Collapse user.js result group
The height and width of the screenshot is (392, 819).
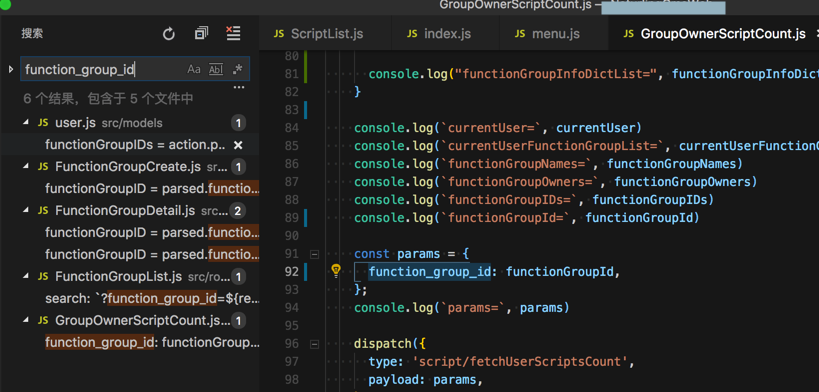26,123
